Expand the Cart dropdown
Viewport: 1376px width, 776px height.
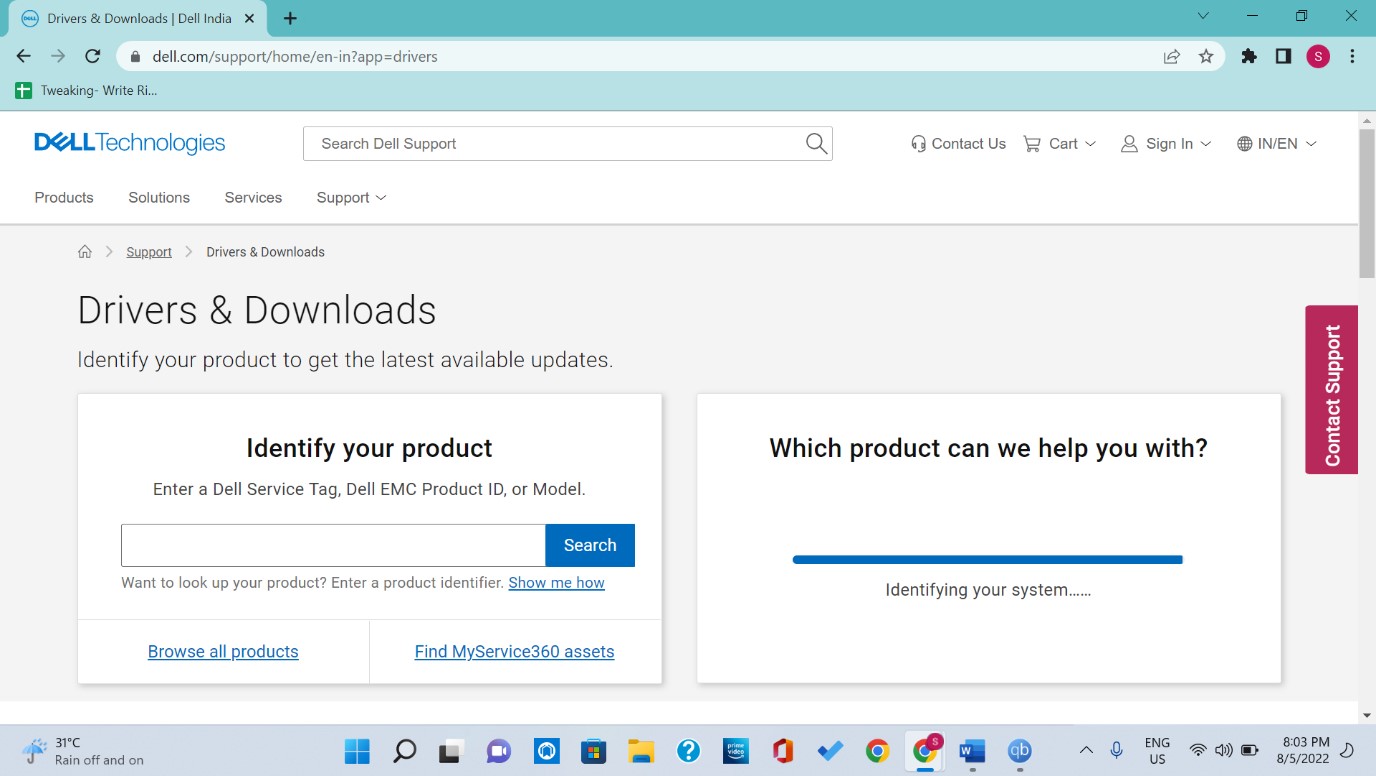pyautogui.click(x=1060, y=144)
